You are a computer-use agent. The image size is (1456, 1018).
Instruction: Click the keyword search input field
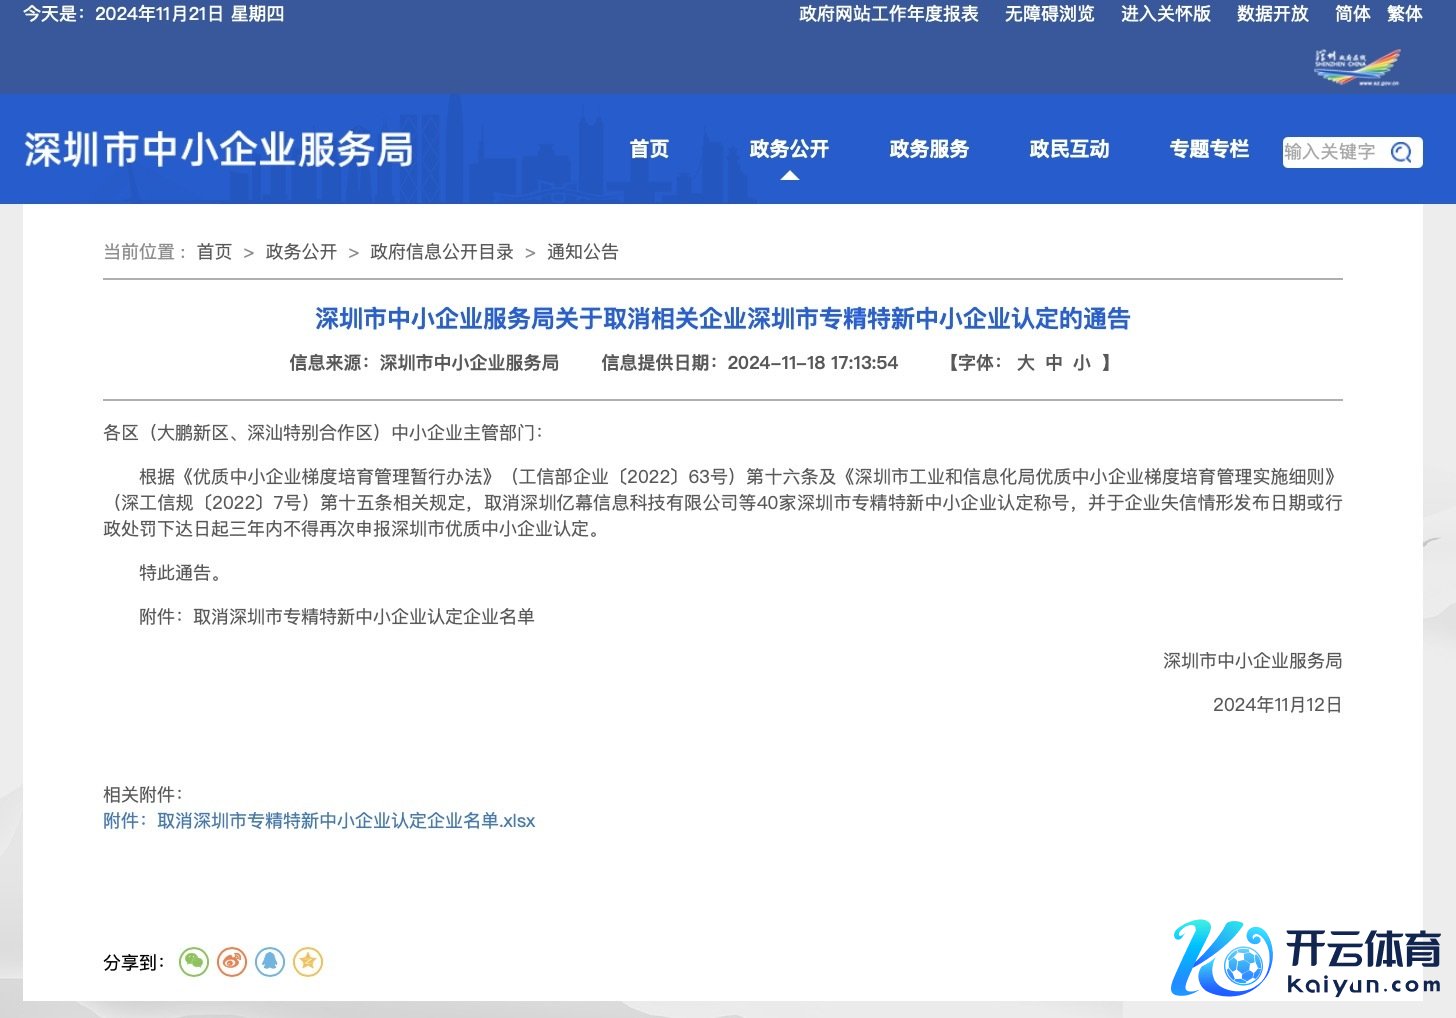1332,152
